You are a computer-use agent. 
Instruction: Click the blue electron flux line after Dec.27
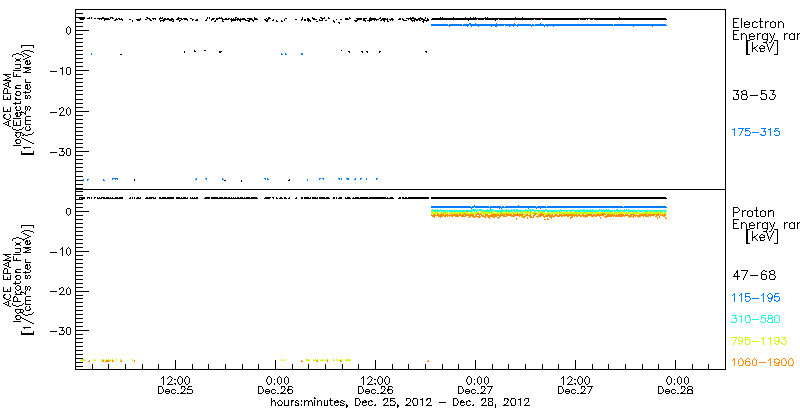[549, 24]
